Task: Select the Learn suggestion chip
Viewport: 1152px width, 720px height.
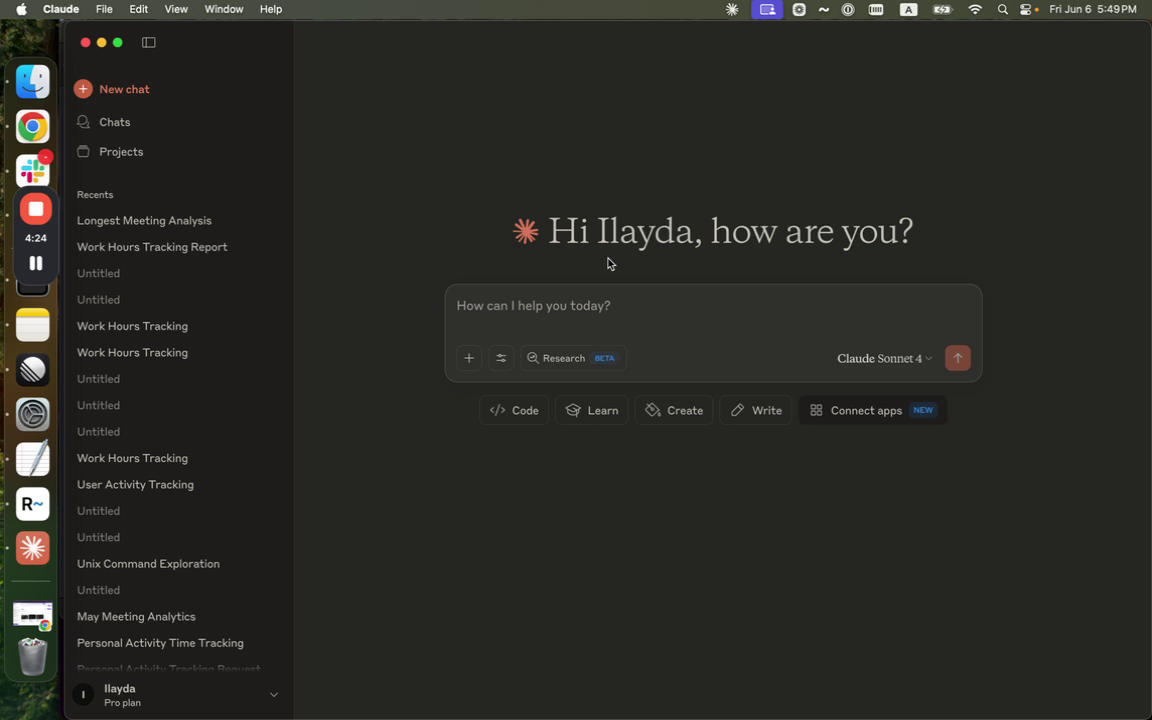Action: click(x=592, y=410)
